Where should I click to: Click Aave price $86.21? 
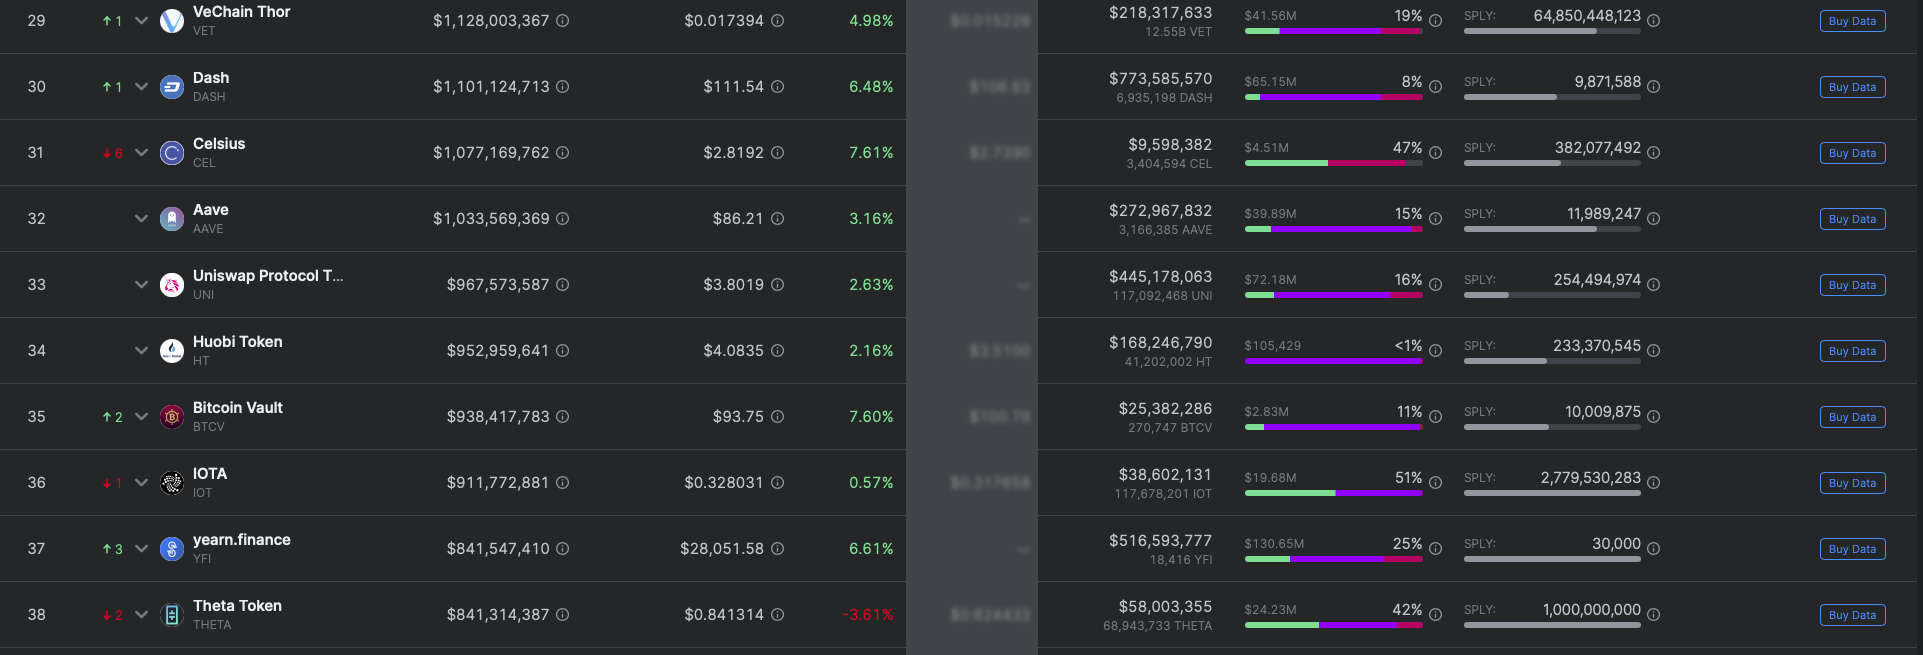tap(738, 219)
